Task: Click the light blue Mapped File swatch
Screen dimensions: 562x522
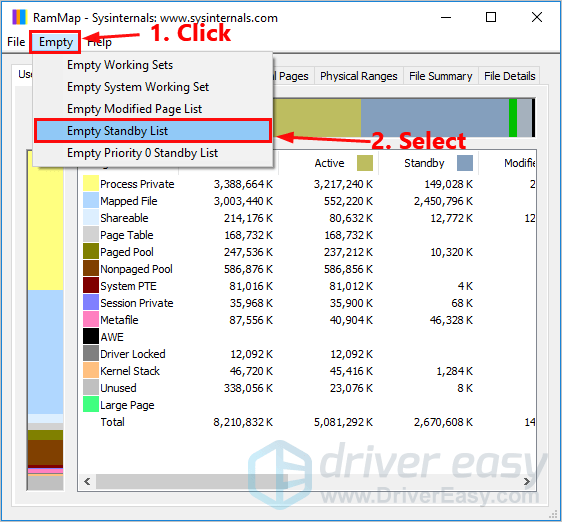Action: [91, 200]
